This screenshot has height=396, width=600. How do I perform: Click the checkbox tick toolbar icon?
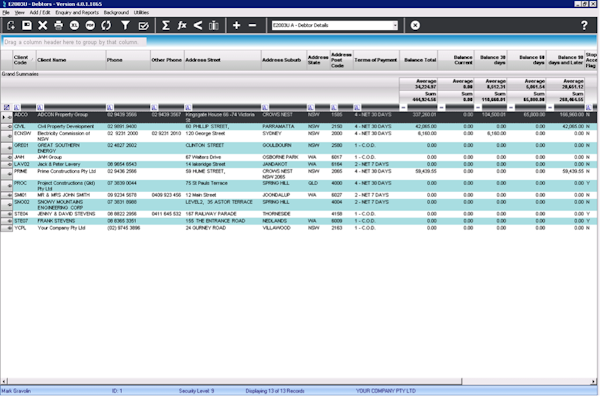(x=143, y=25)
